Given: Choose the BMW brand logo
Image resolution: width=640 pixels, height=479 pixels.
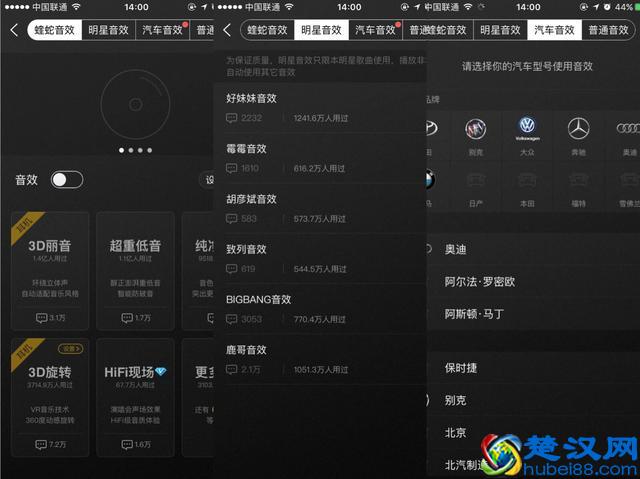Looking at the screenshot, I should coord(430,180).
